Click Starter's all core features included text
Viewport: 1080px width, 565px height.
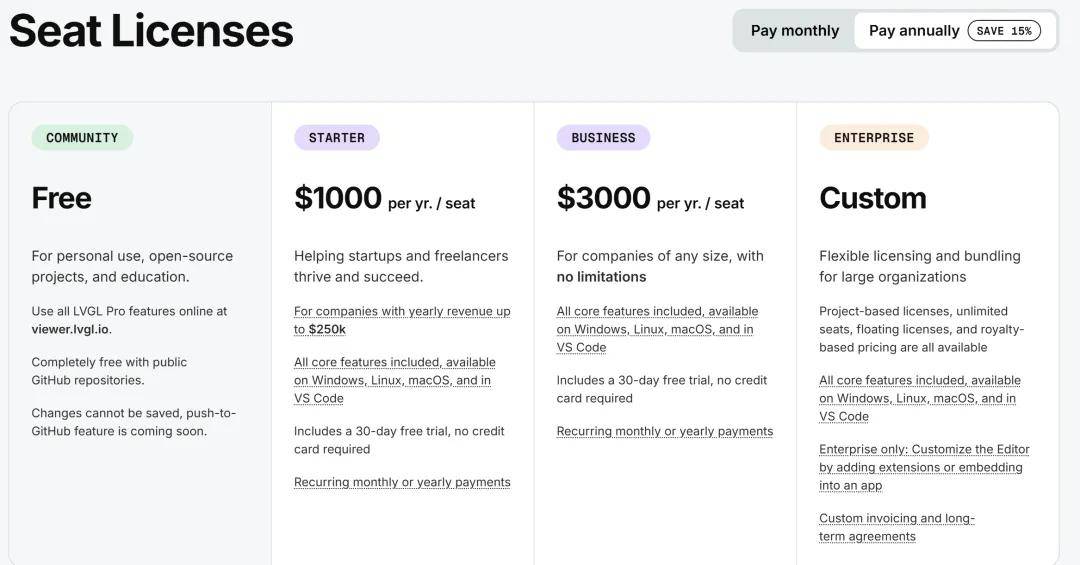[394, 380]
